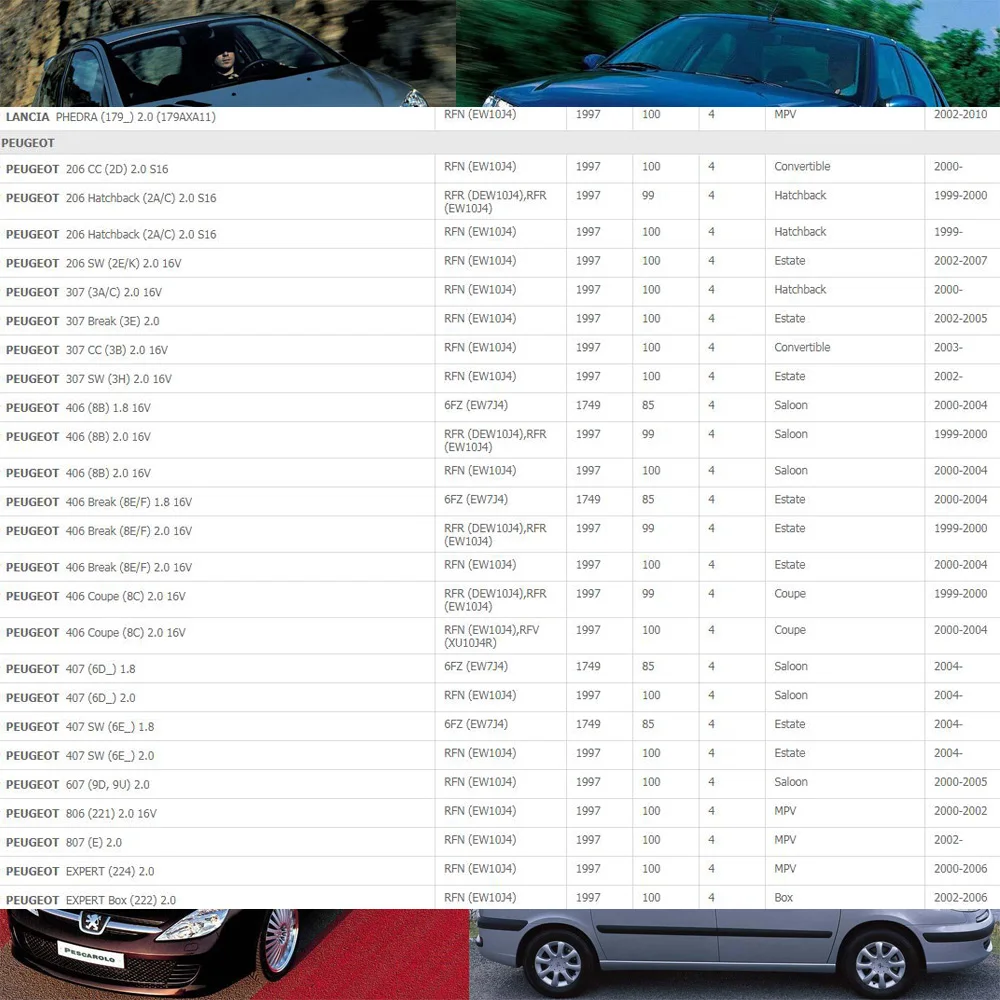Click the year range 2002-2005
The width and height of the screenshot is (1000, 1000).
click(x=960, y=318)
